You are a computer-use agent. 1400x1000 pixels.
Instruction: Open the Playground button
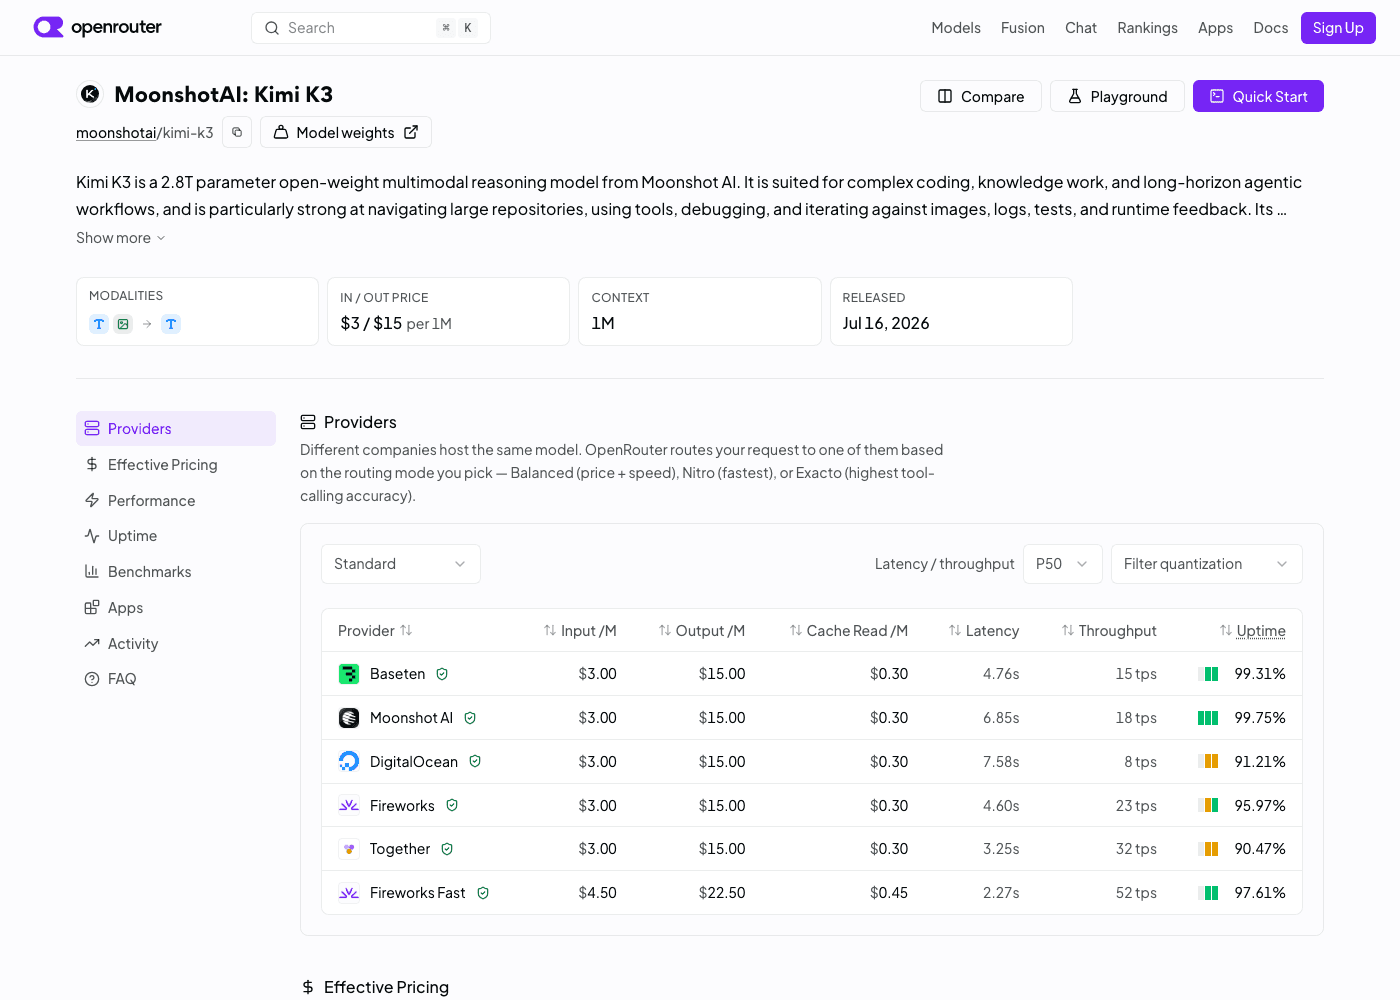(x=1117, y=96)
